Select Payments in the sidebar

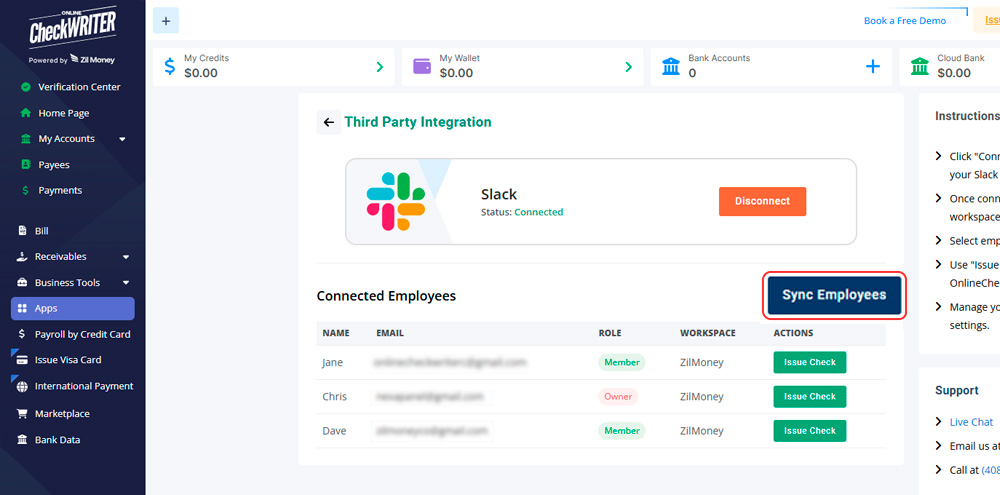click(60, 190)
